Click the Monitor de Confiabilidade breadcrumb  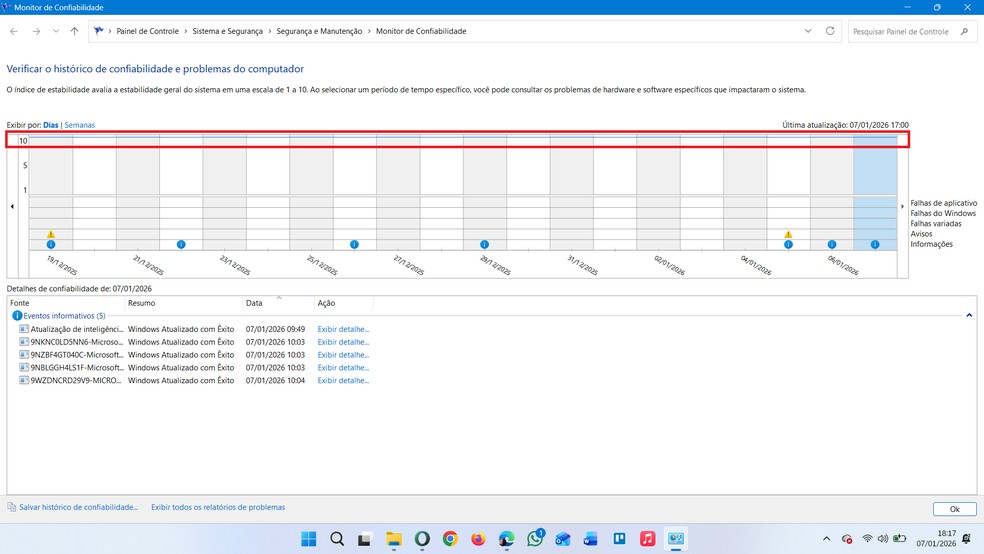(x=421, y=31)
